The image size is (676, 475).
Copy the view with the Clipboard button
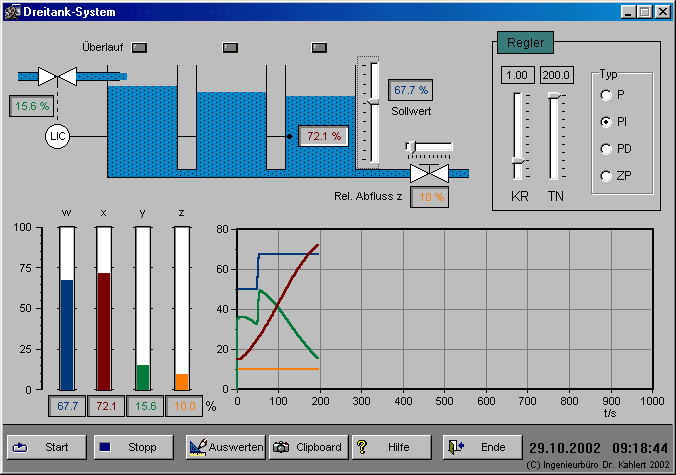tap(308, 447)
